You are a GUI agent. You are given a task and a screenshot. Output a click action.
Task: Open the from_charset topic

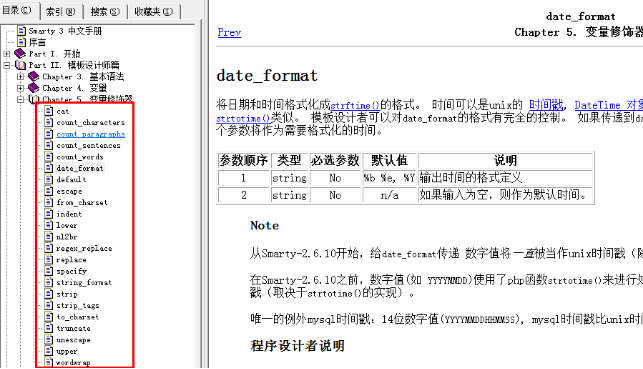pos(82,203)
